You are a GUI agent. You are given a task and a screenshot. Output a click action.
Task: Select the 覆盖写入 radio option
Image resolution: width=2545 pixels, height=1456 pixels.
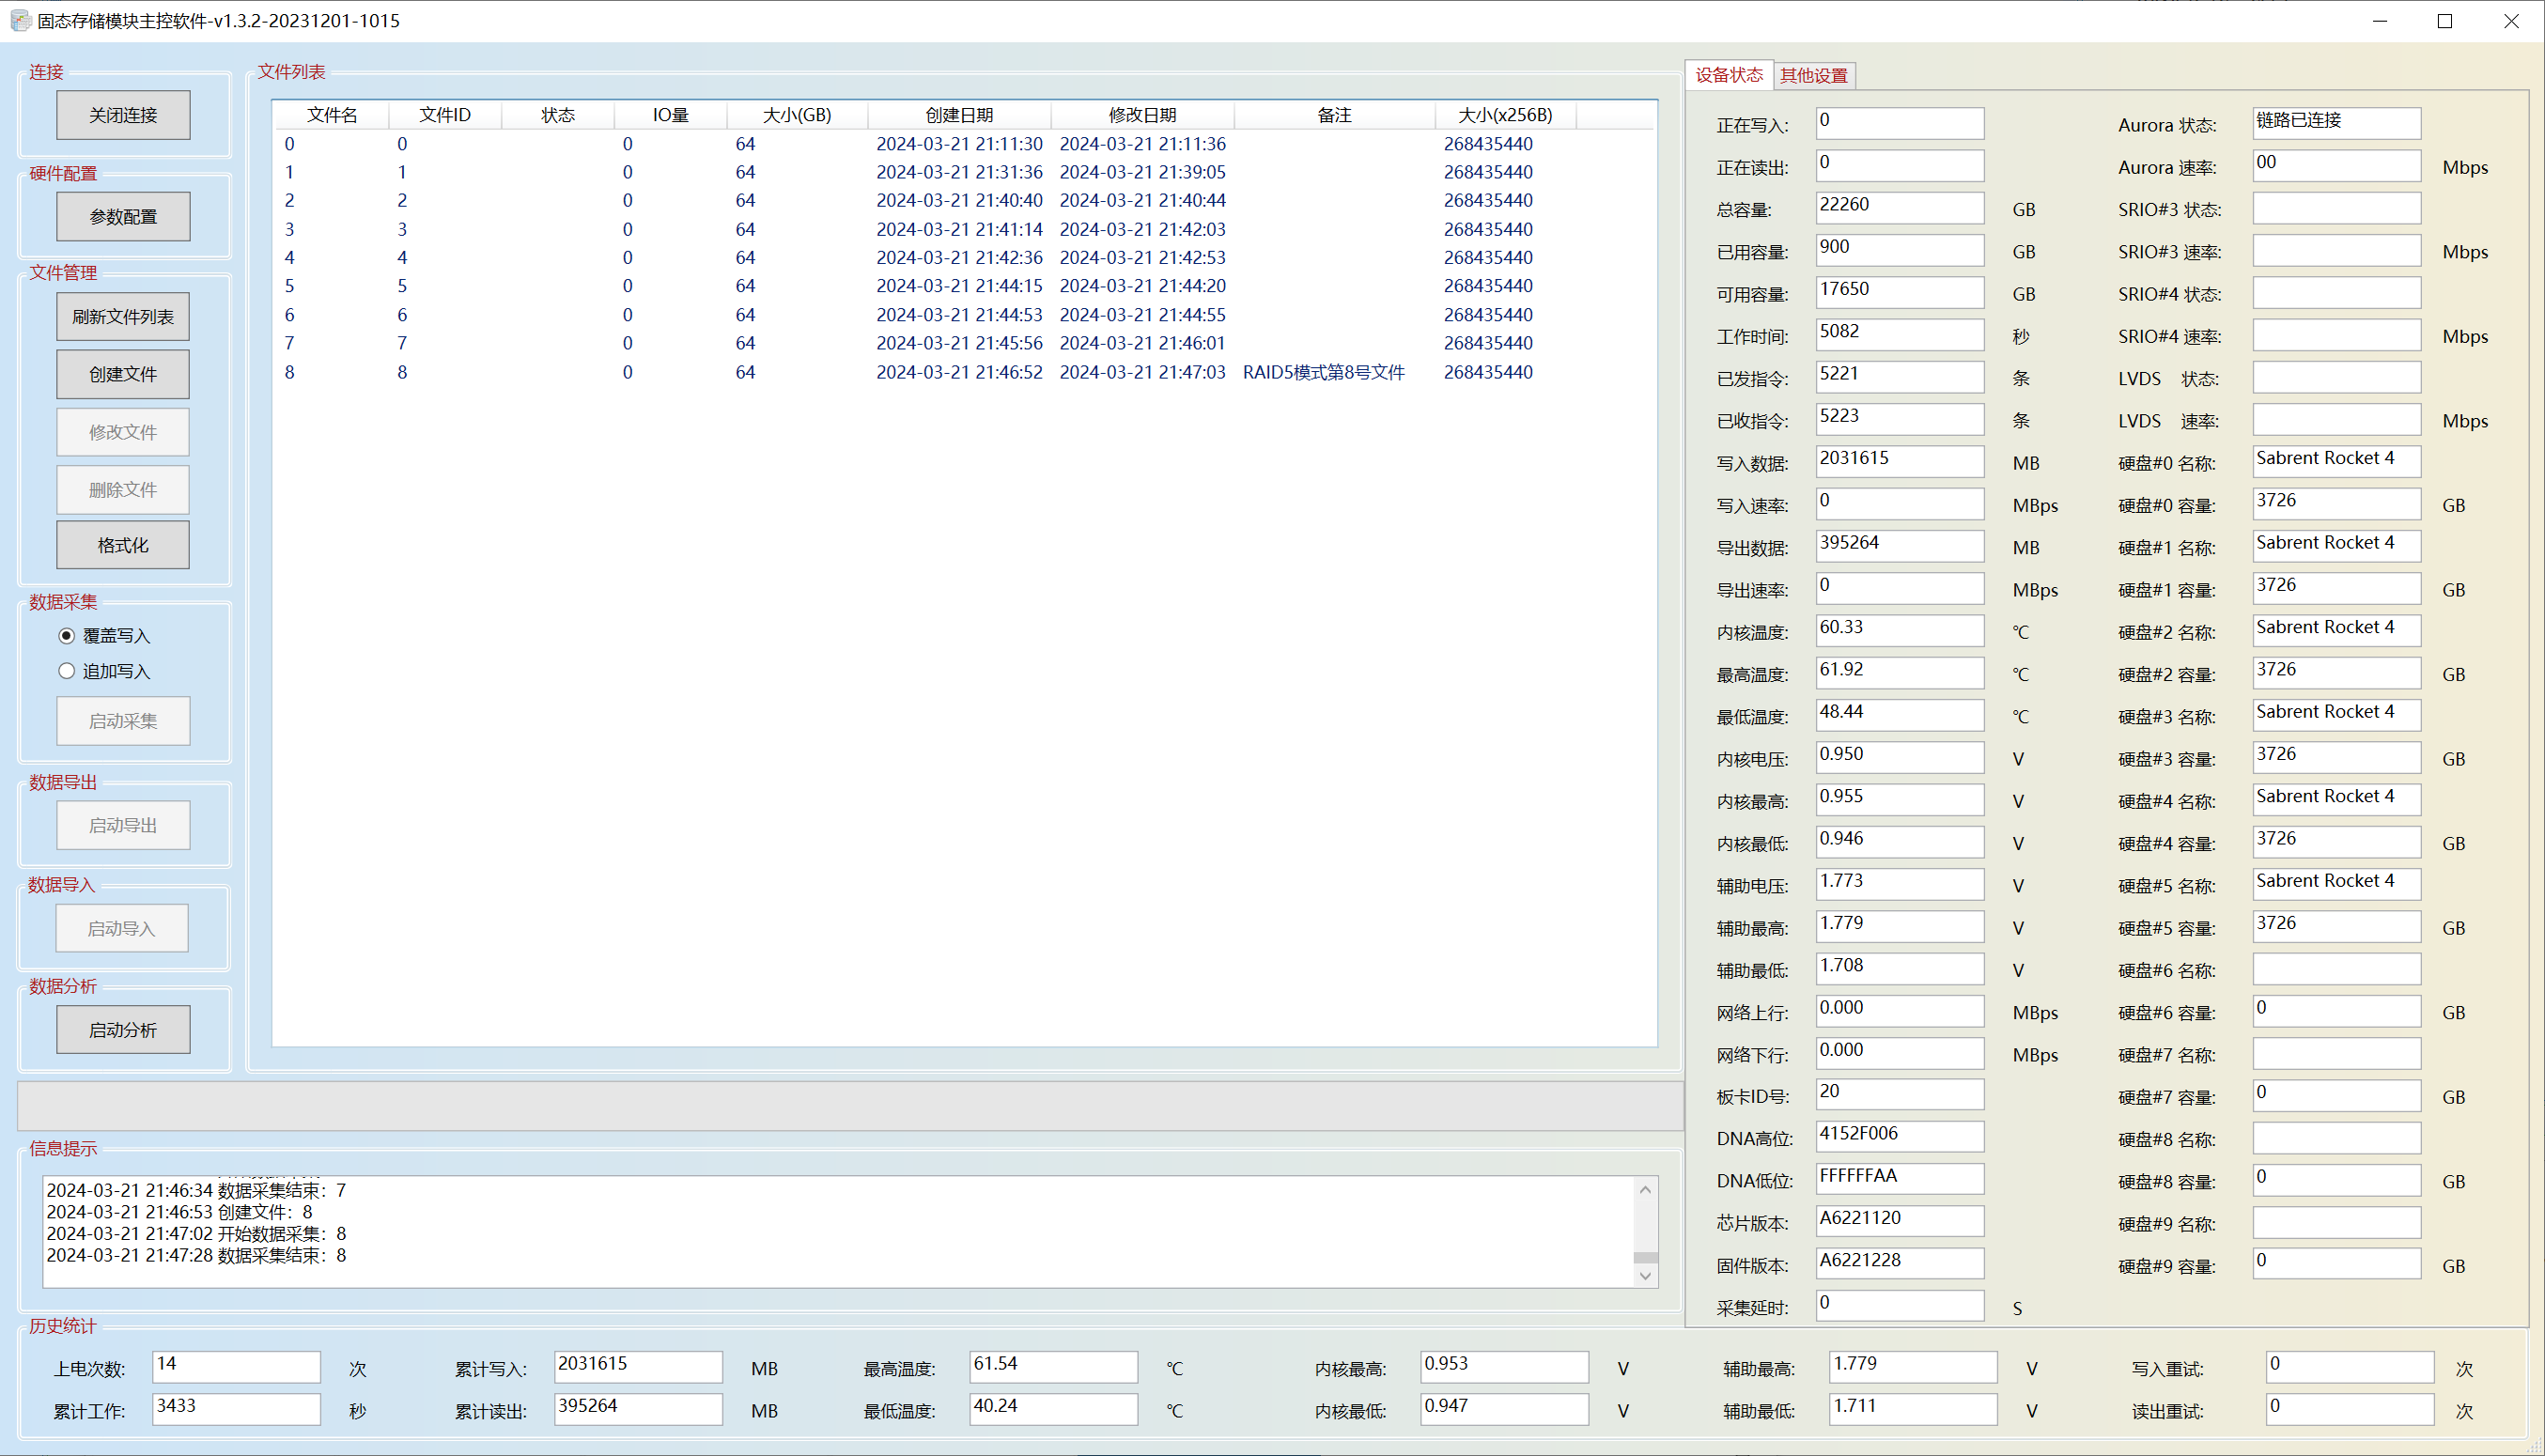pyautogui.click(x=104, y=636)
